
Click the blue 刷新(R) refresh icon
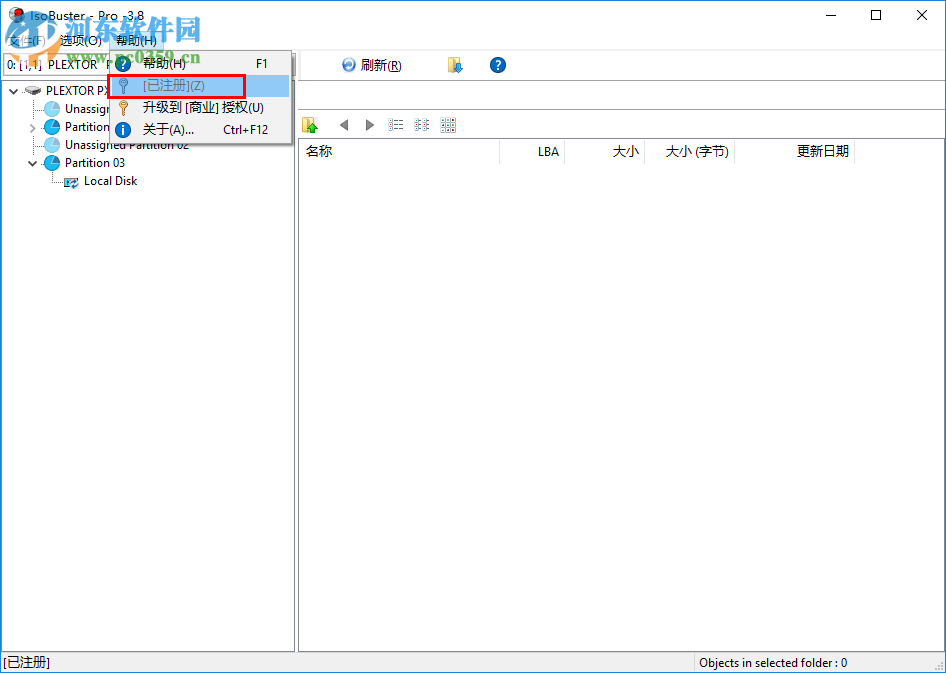click(x=348, y=64)
